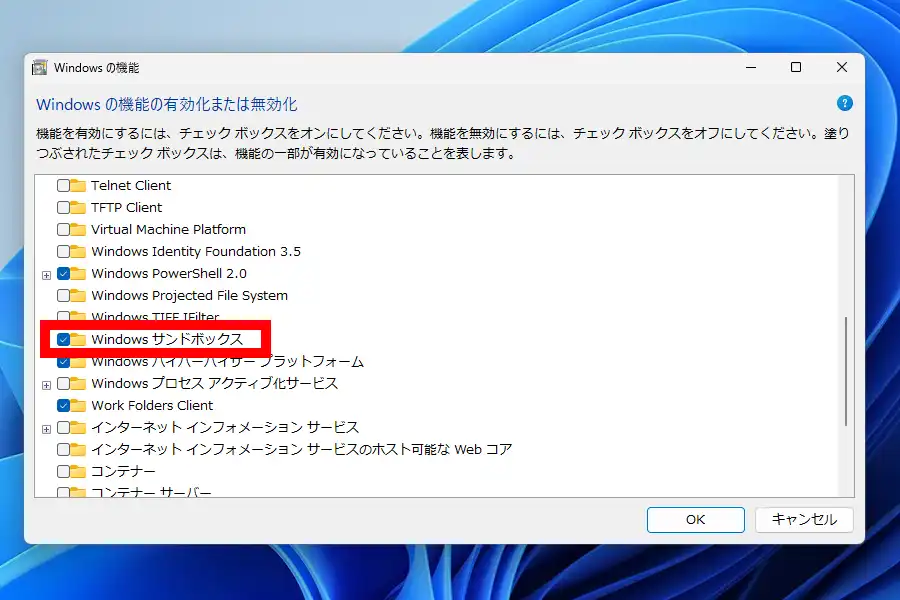Click the Web コア hostable item folder icon
Image resolution: width=900 pixels, height=600 pixels.
(x=78, y=450)
